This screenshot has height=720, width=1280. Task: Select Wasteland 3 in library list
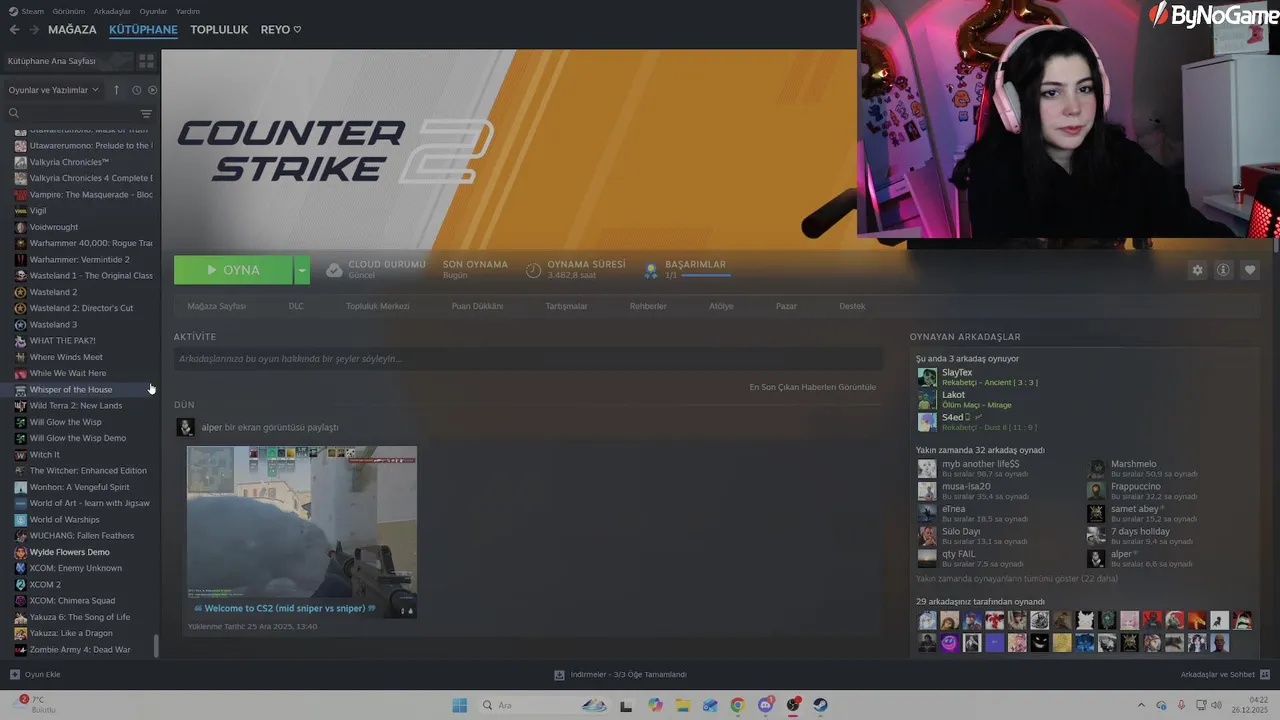click(80, 324)
